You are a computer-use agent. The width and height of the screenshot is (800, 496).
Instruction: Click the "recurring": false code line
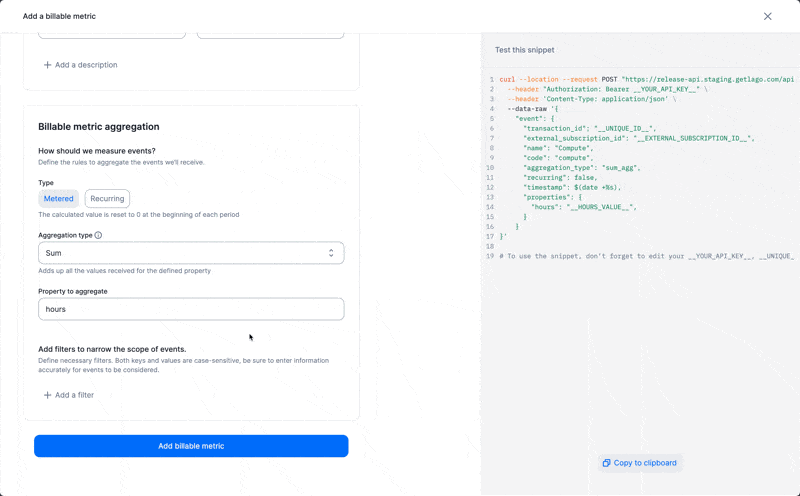coord(560,178)
